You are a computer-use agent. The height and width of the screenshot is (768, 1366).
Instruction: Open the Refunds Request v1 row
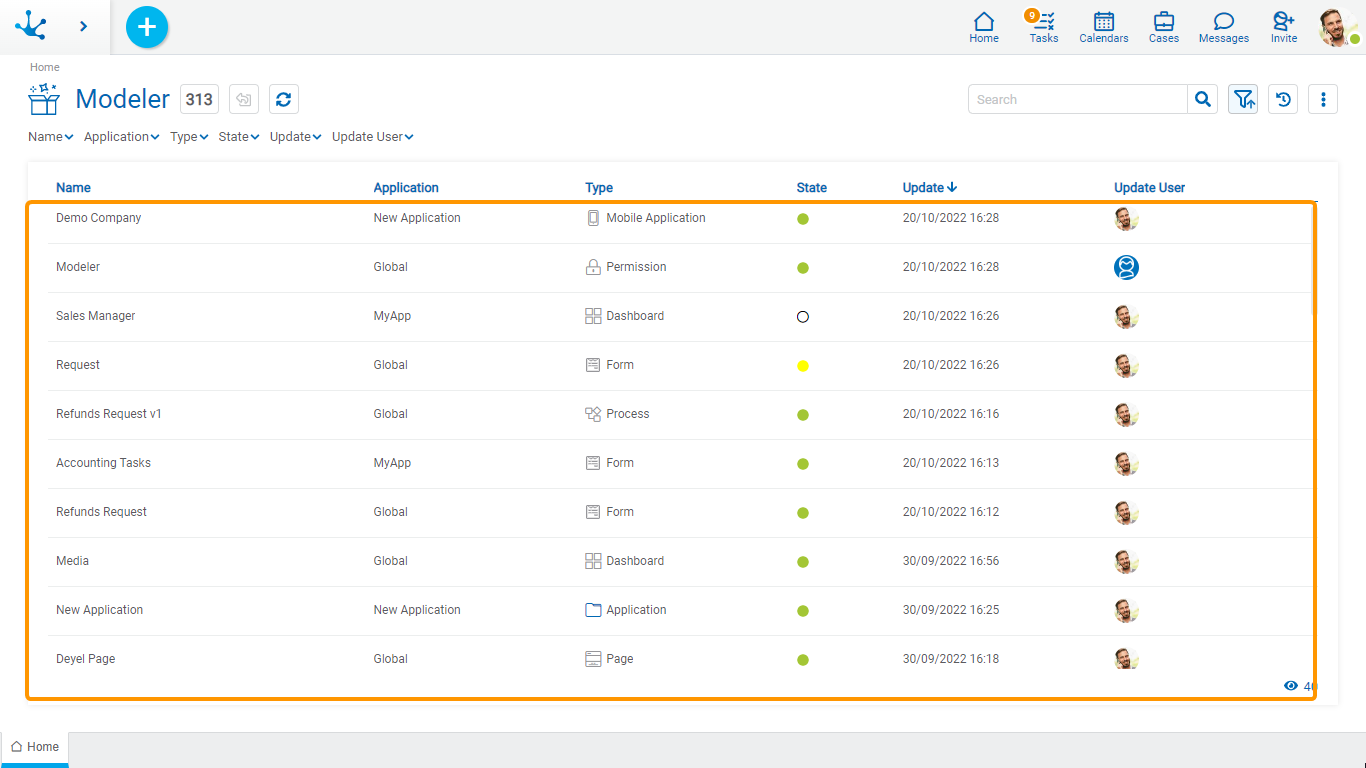pyautogui.click(x=680, y=414)
